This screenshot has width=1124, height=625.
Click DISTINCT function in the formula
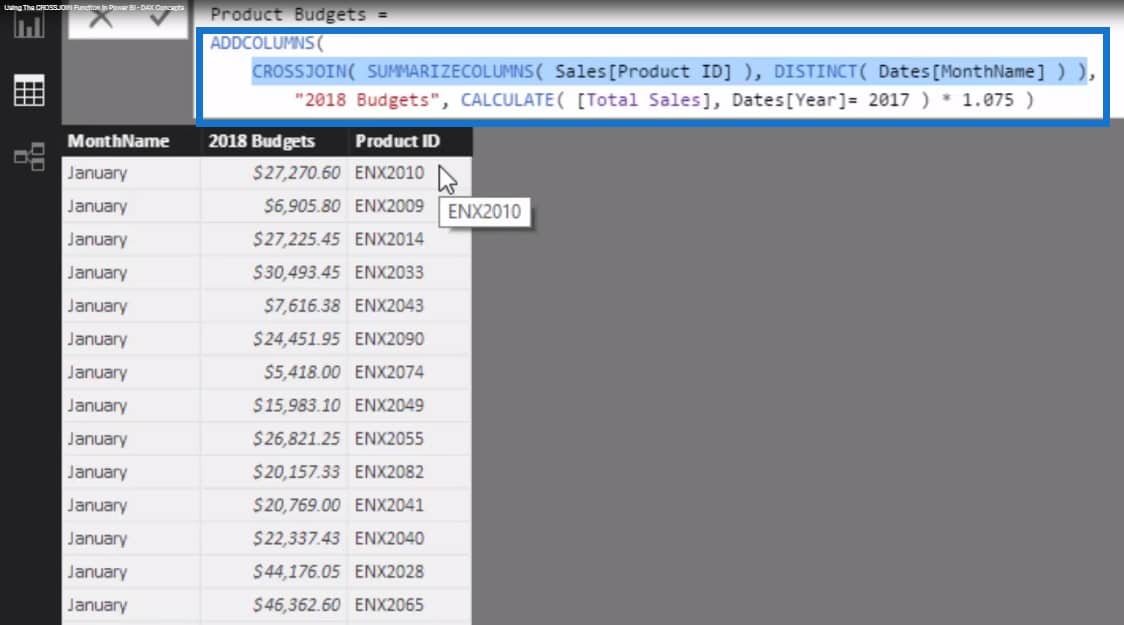815,72
